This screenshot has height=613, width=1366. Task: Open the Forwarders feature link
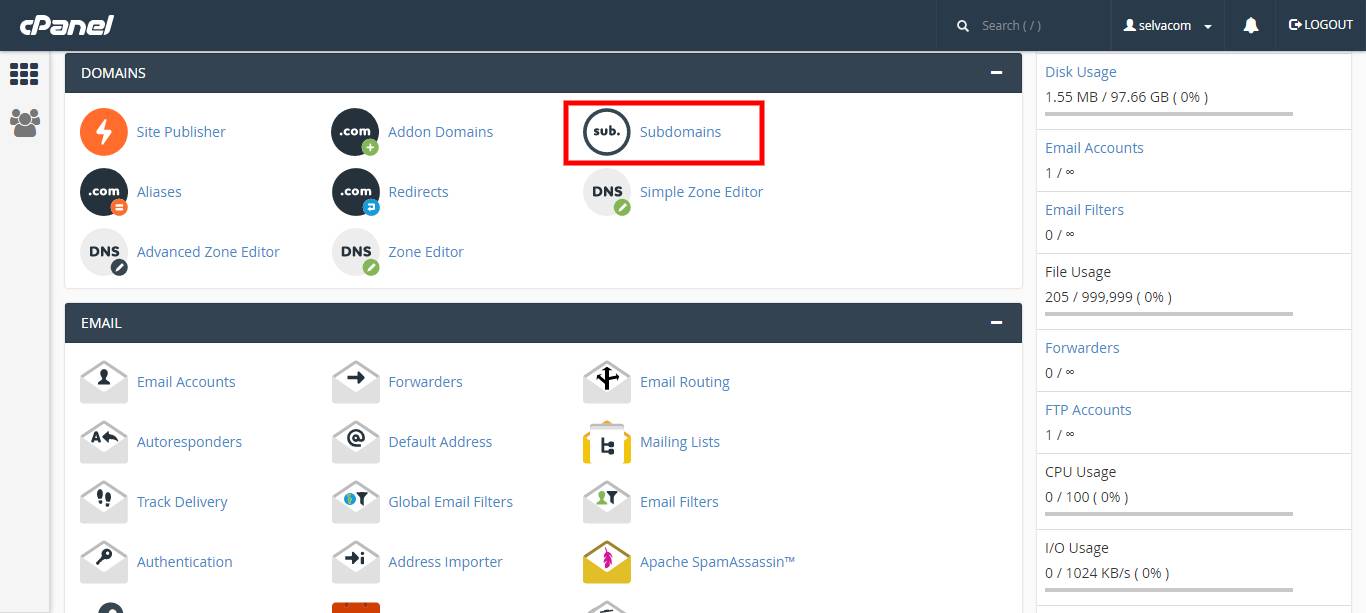425,382
